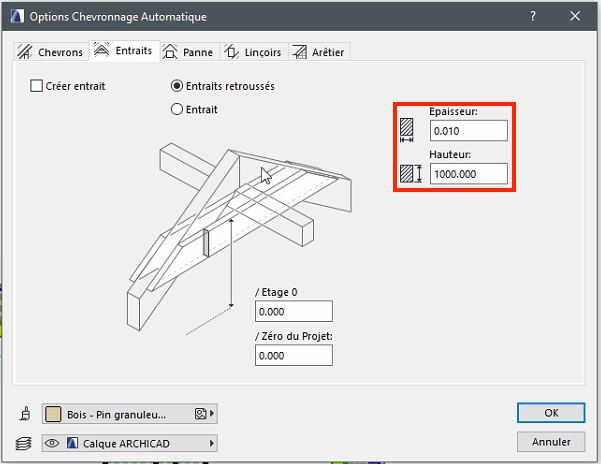Click the Bois - Pin granuleux color swatch
The image size is (601, 464).
53,414
